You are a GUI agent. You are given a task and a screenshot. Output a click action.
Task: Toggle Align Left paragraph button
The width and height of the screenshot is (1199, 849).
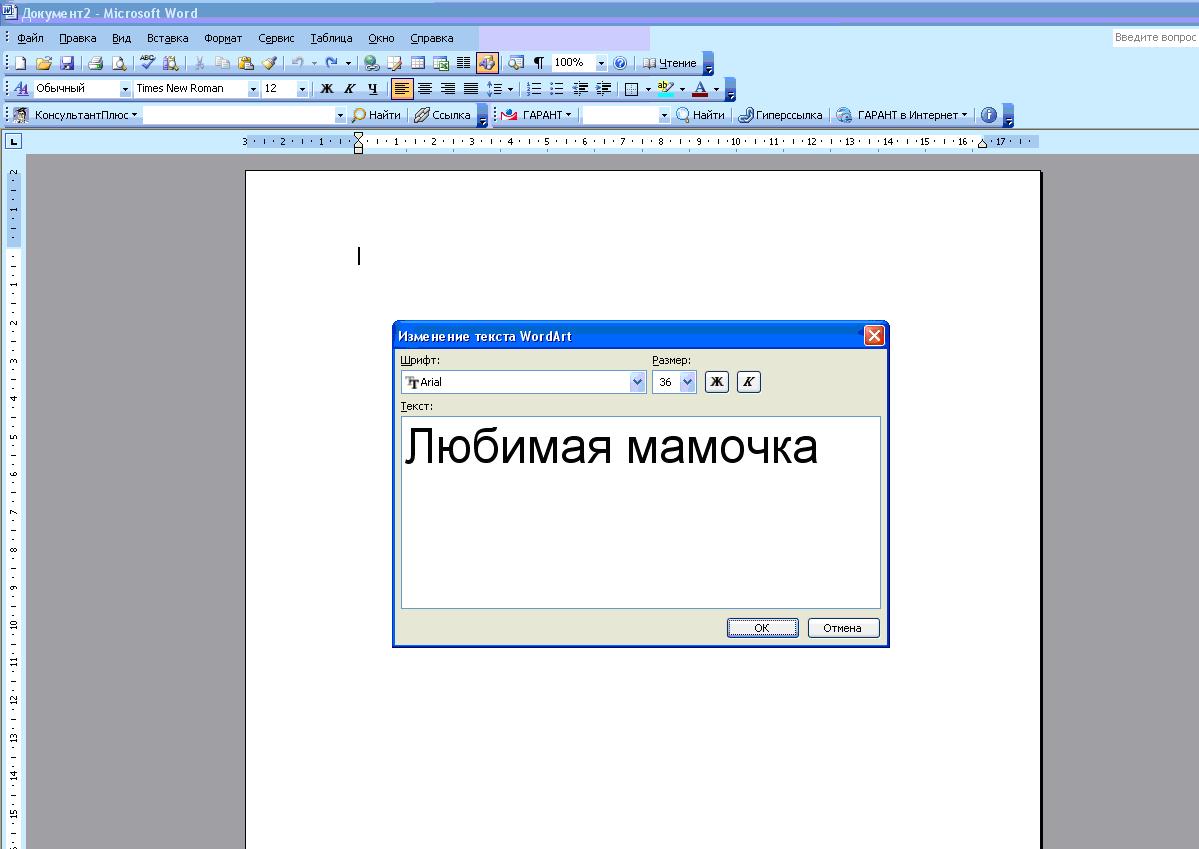[x=401, y=89]
